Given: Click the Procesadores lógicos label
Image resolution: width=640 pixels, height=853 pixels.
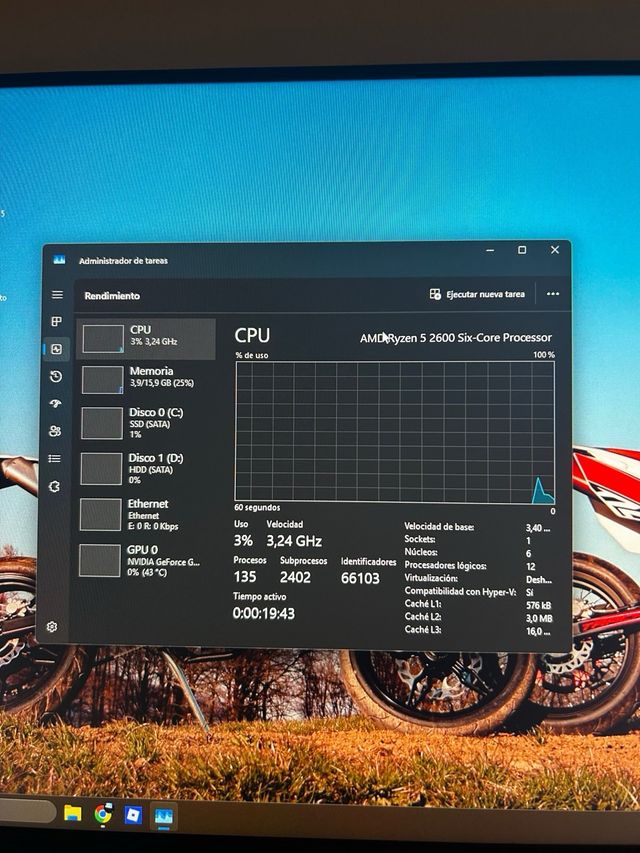Looking at the screenshot, I should [445, 566].
